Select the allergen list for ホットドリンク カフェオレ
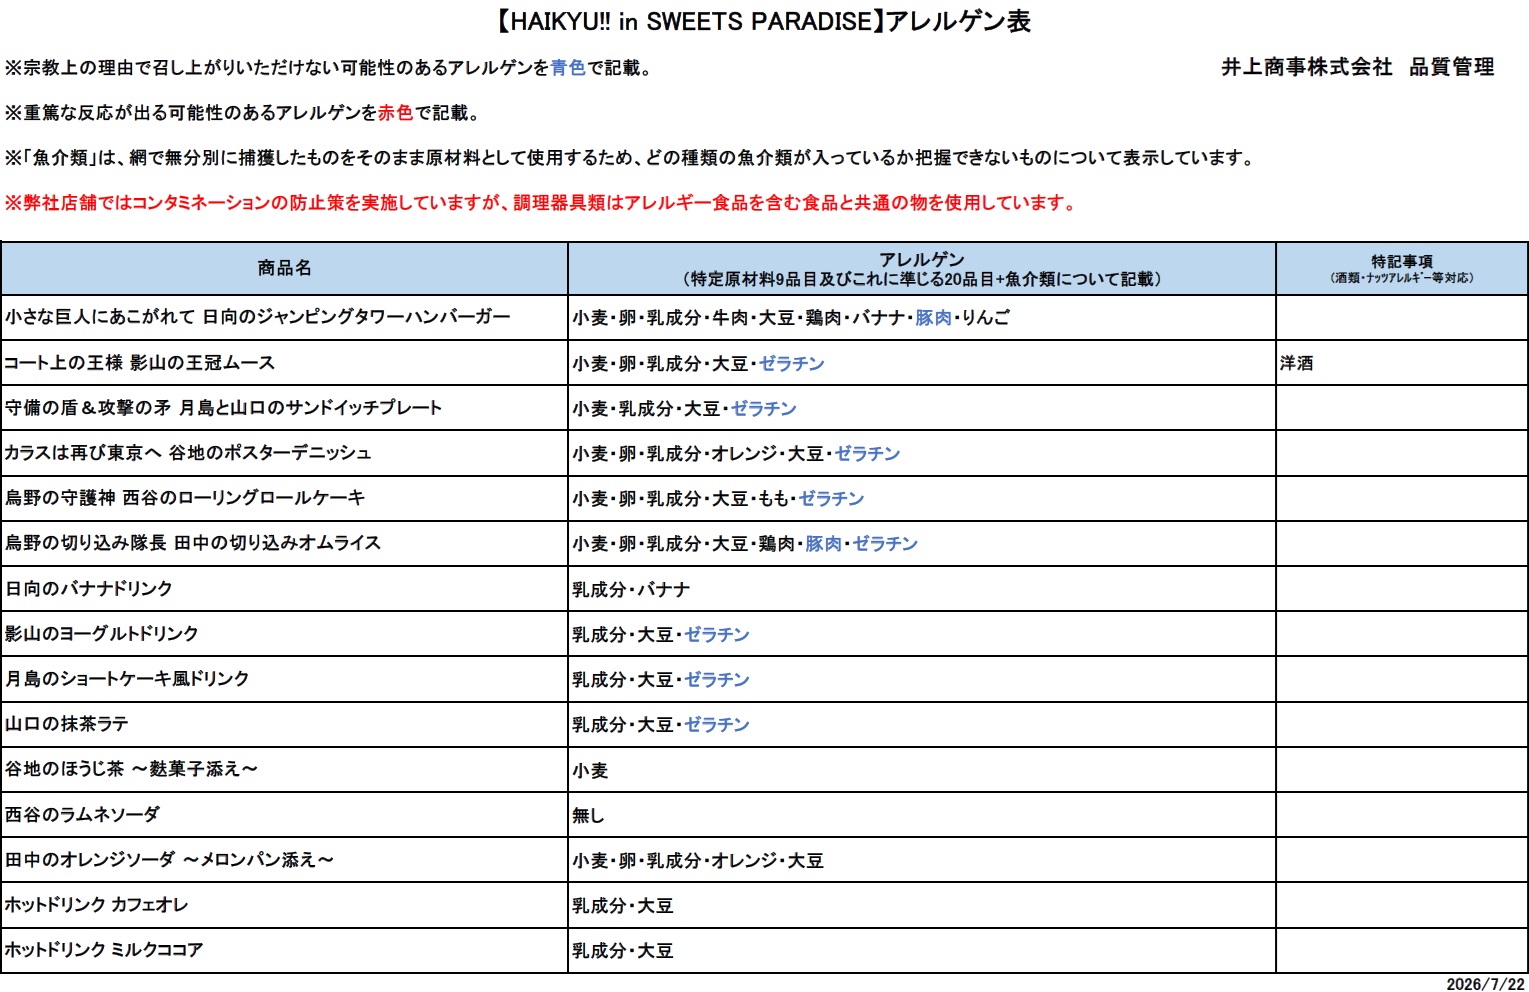Viewport: 1529px width, 992px height. pos(623,905)
